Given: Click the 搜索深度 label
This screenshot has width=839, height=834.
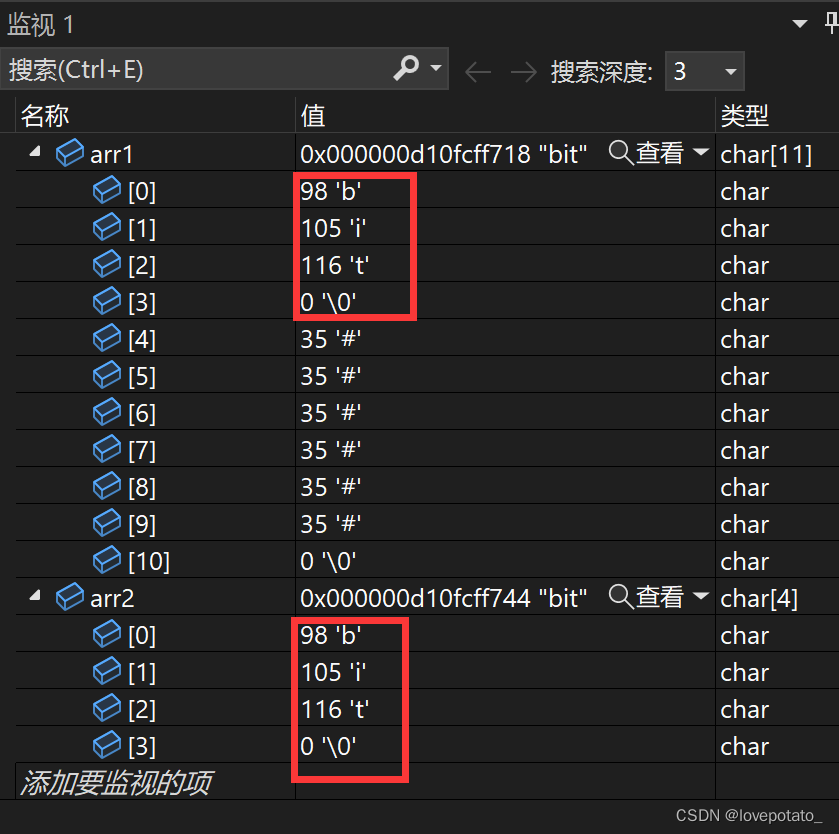Looking at the screenshot, I should (x=602, y=72).
